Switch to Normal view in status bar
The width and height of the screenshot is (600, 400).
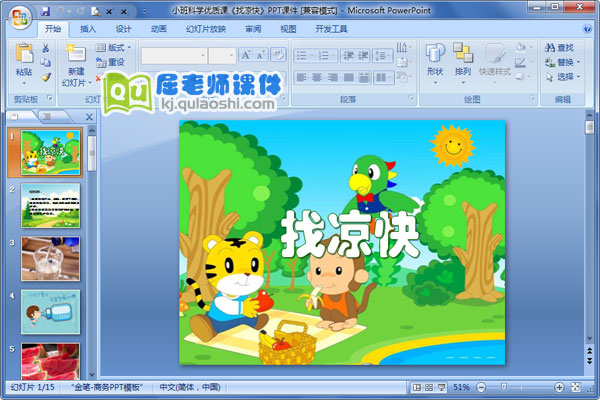[x=417, y=387]
